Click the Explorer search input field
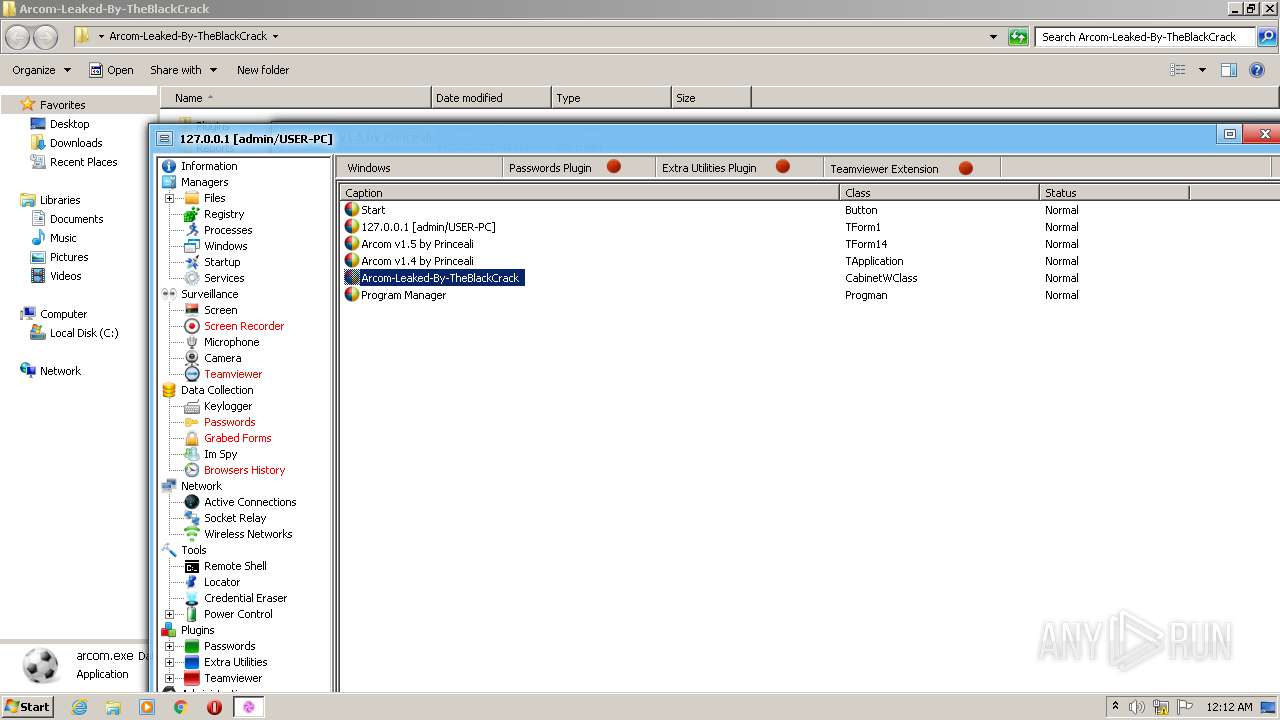This screenshot has height=720, width=1280. point(1144,37)
